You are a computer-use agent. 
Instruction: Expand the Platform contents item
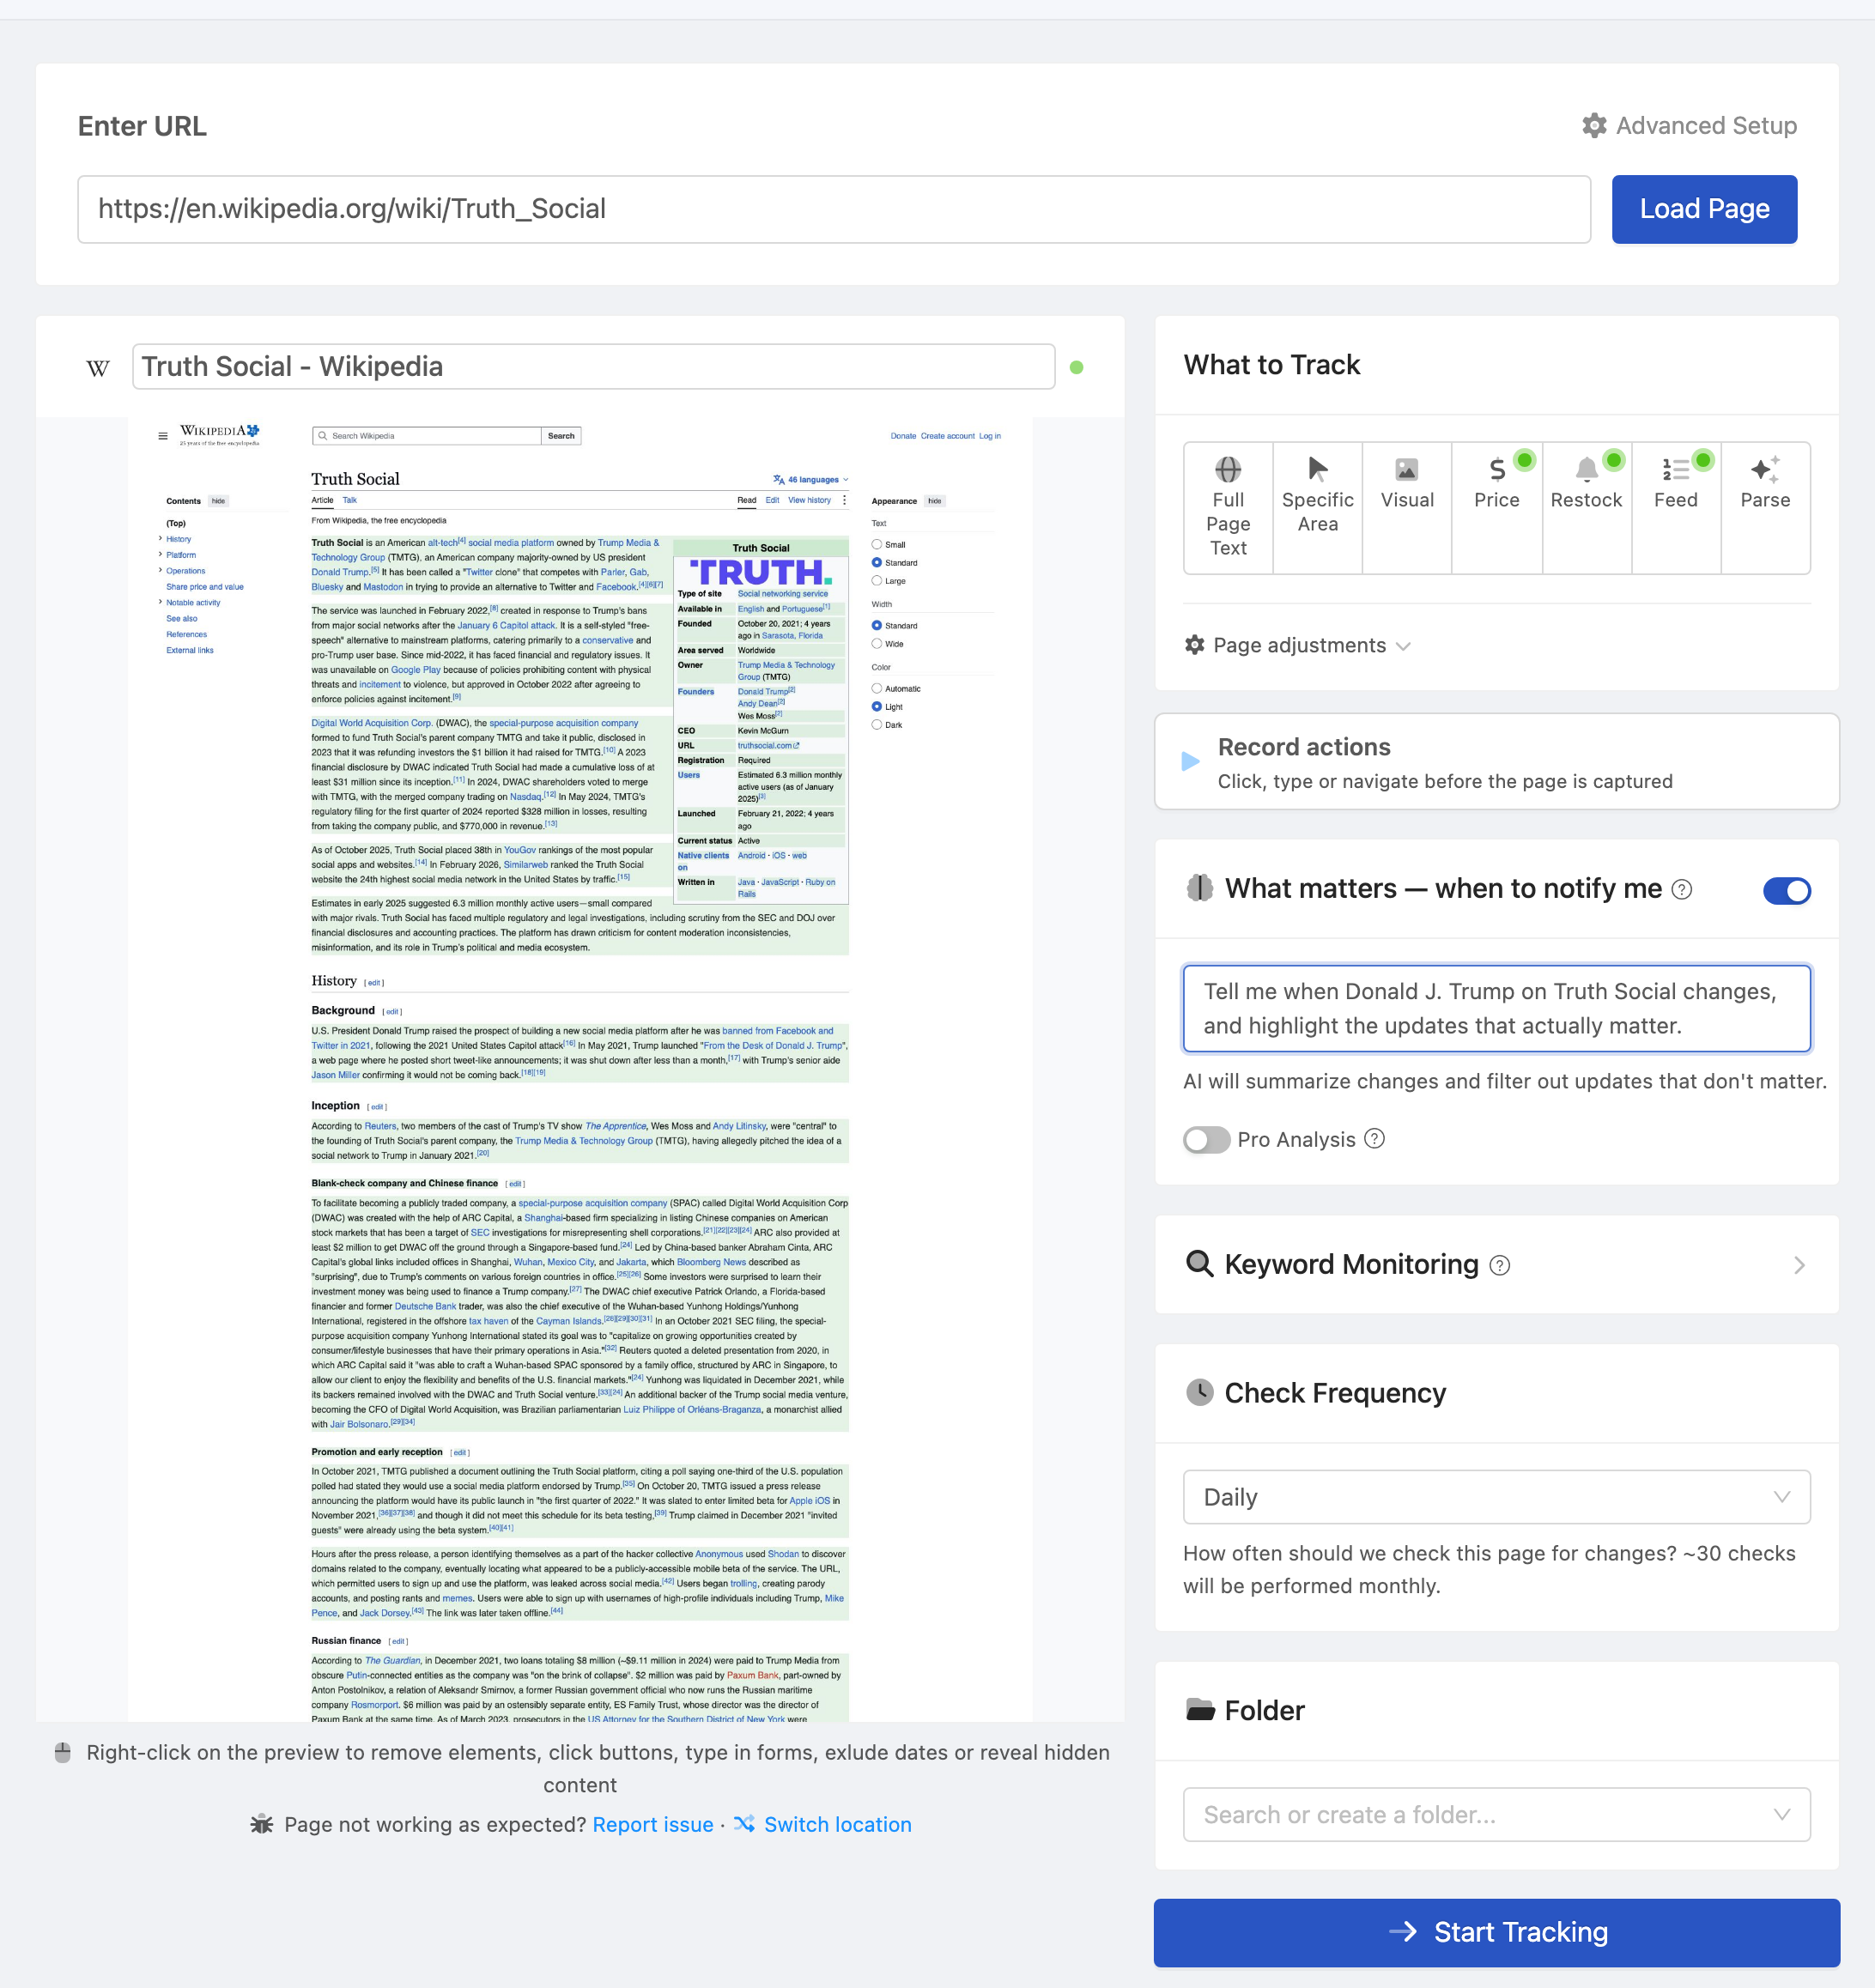tap(160, 555)
